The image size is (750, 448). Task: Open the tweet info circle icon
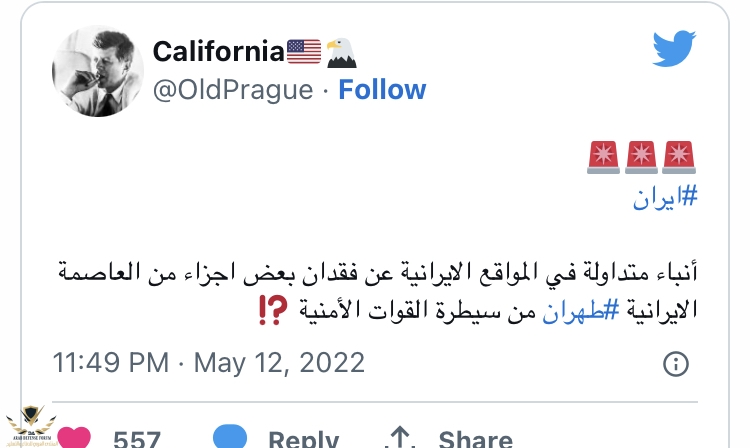point(676,361)
